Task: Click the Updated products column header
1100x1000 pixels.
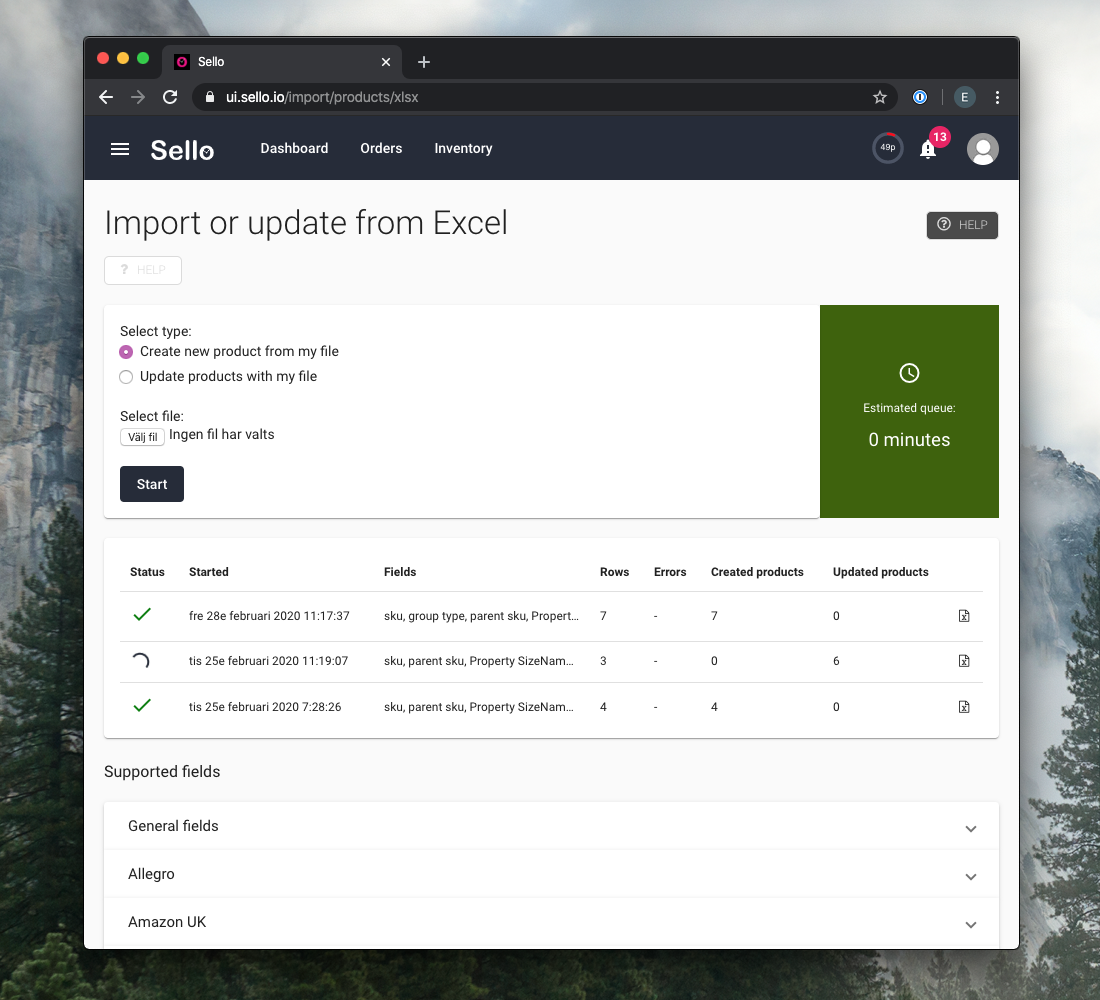Action: coord(880,572)
